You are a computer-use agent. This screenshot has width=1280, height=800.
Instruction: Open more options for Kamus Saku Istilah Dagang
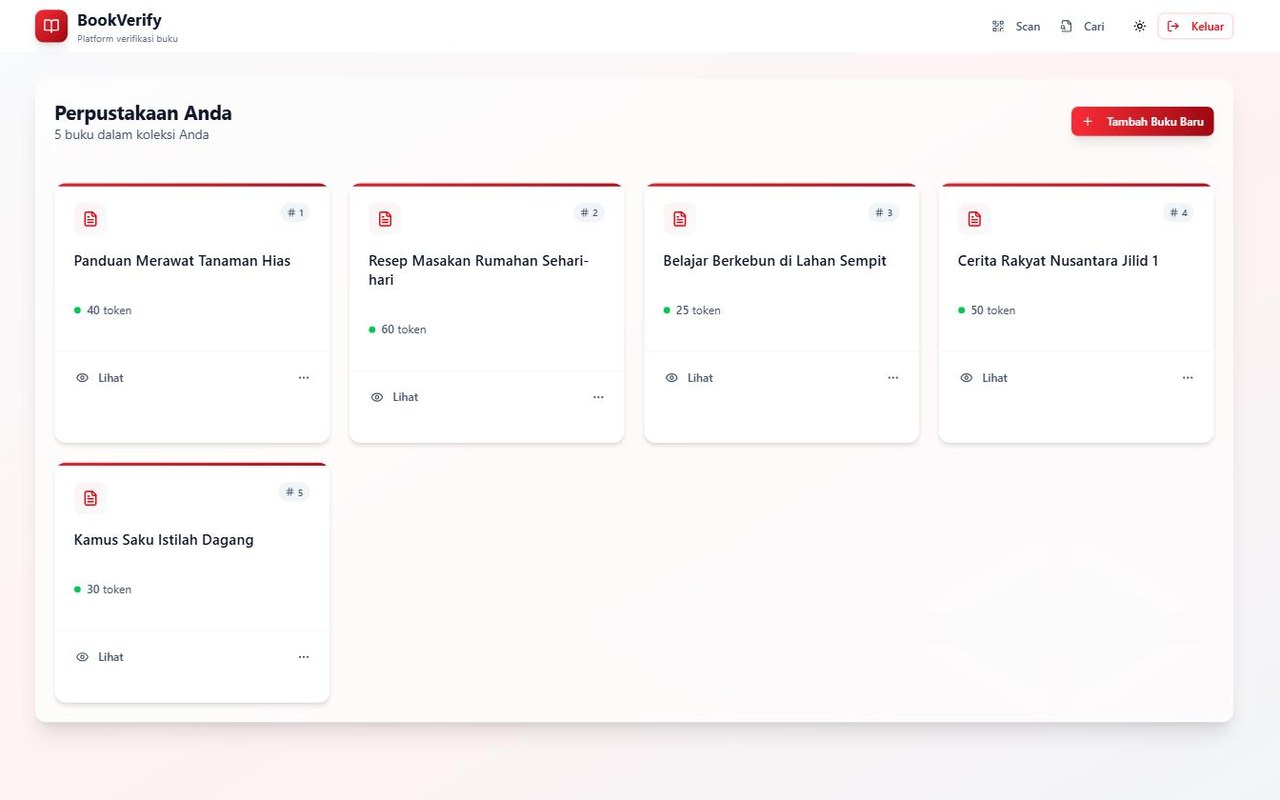click(304, 657)
